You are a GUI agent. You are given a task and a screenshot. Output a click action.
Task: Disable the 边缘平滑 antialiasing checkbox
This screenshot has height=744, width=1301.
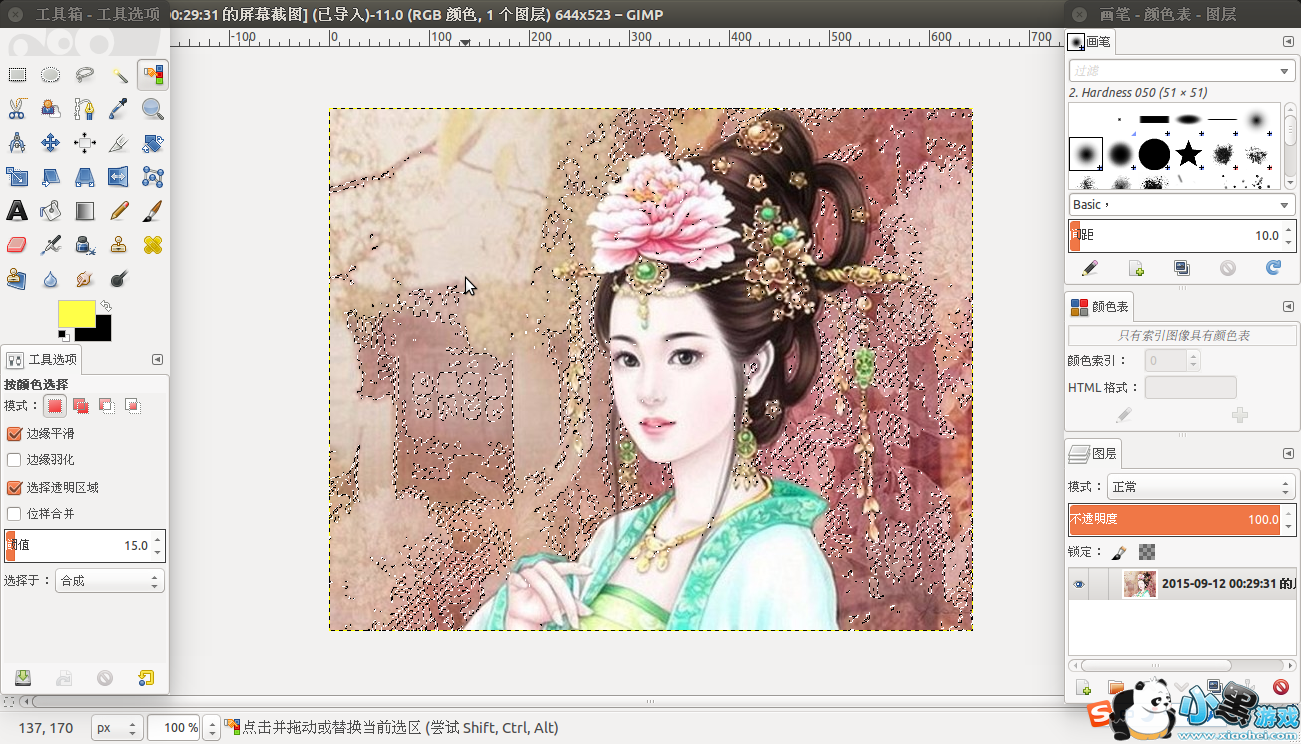(14, 434)
